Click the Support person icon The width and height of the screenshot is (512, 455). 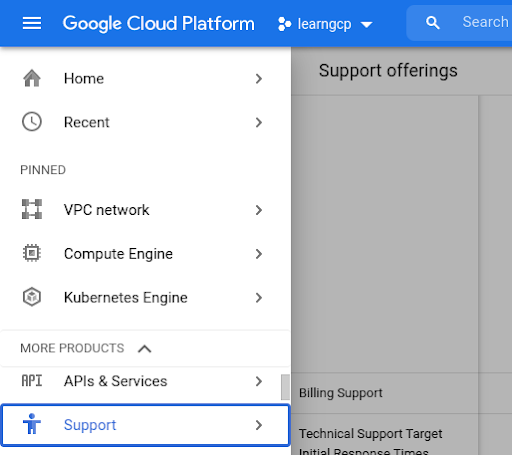[x=32, y=424]
